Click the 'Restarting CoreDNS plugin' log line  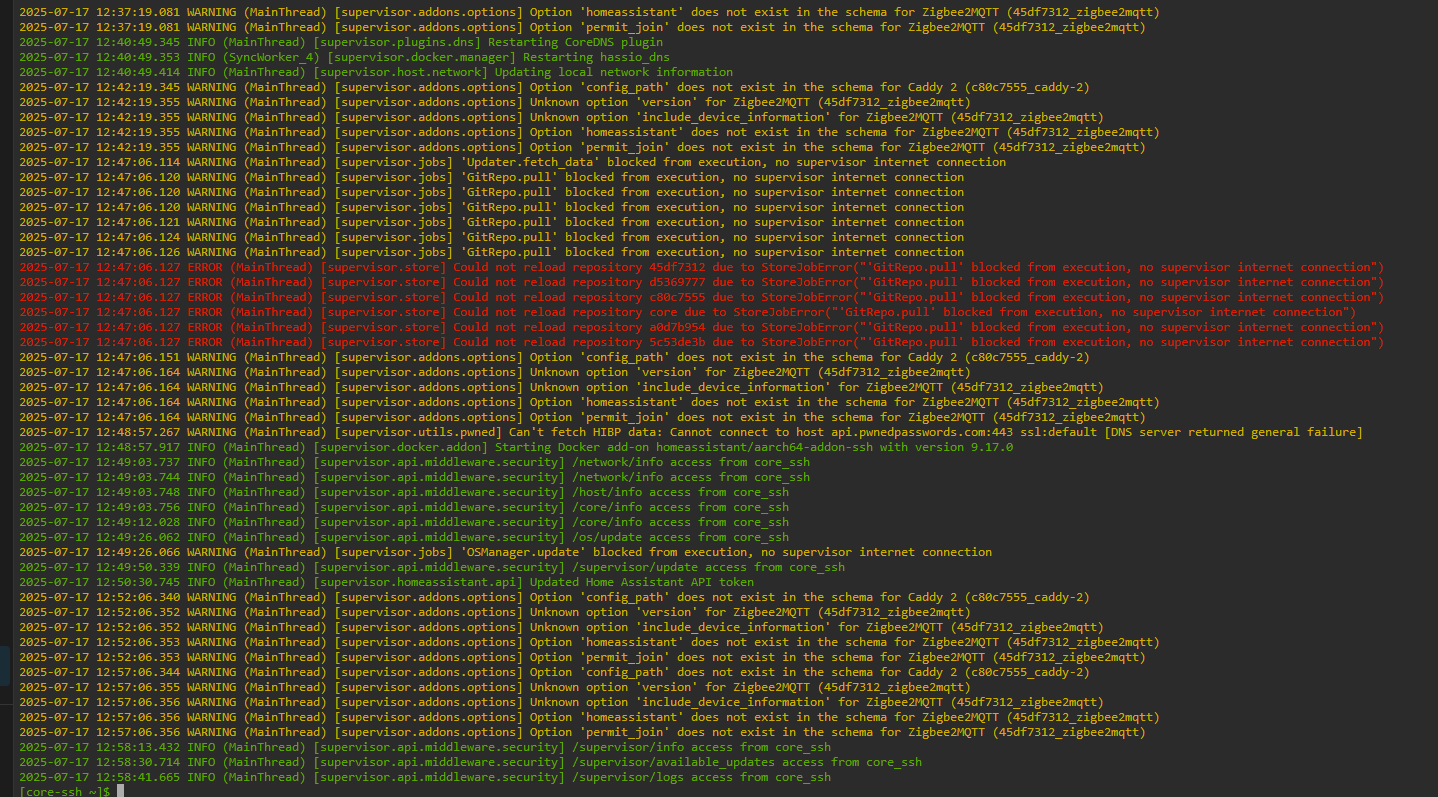[x=341, y=42]
